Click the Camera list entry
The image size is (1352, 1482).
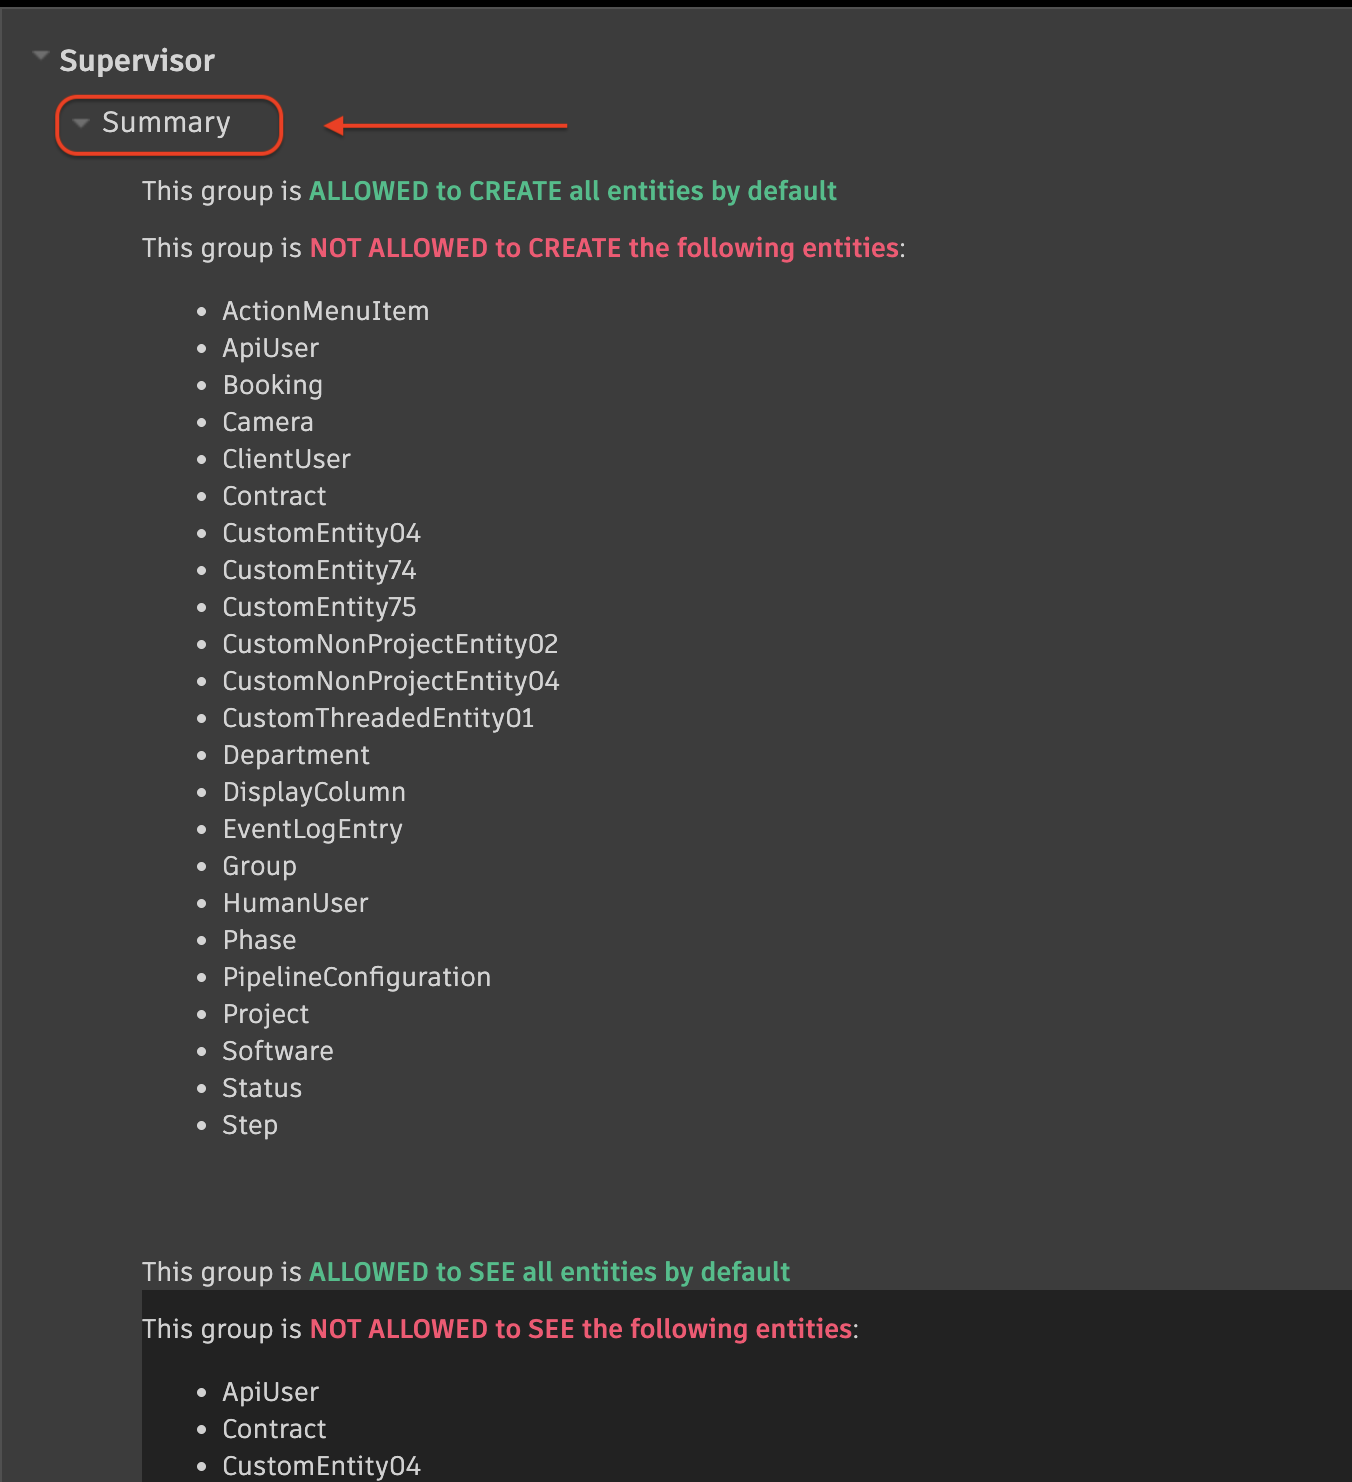268,422
